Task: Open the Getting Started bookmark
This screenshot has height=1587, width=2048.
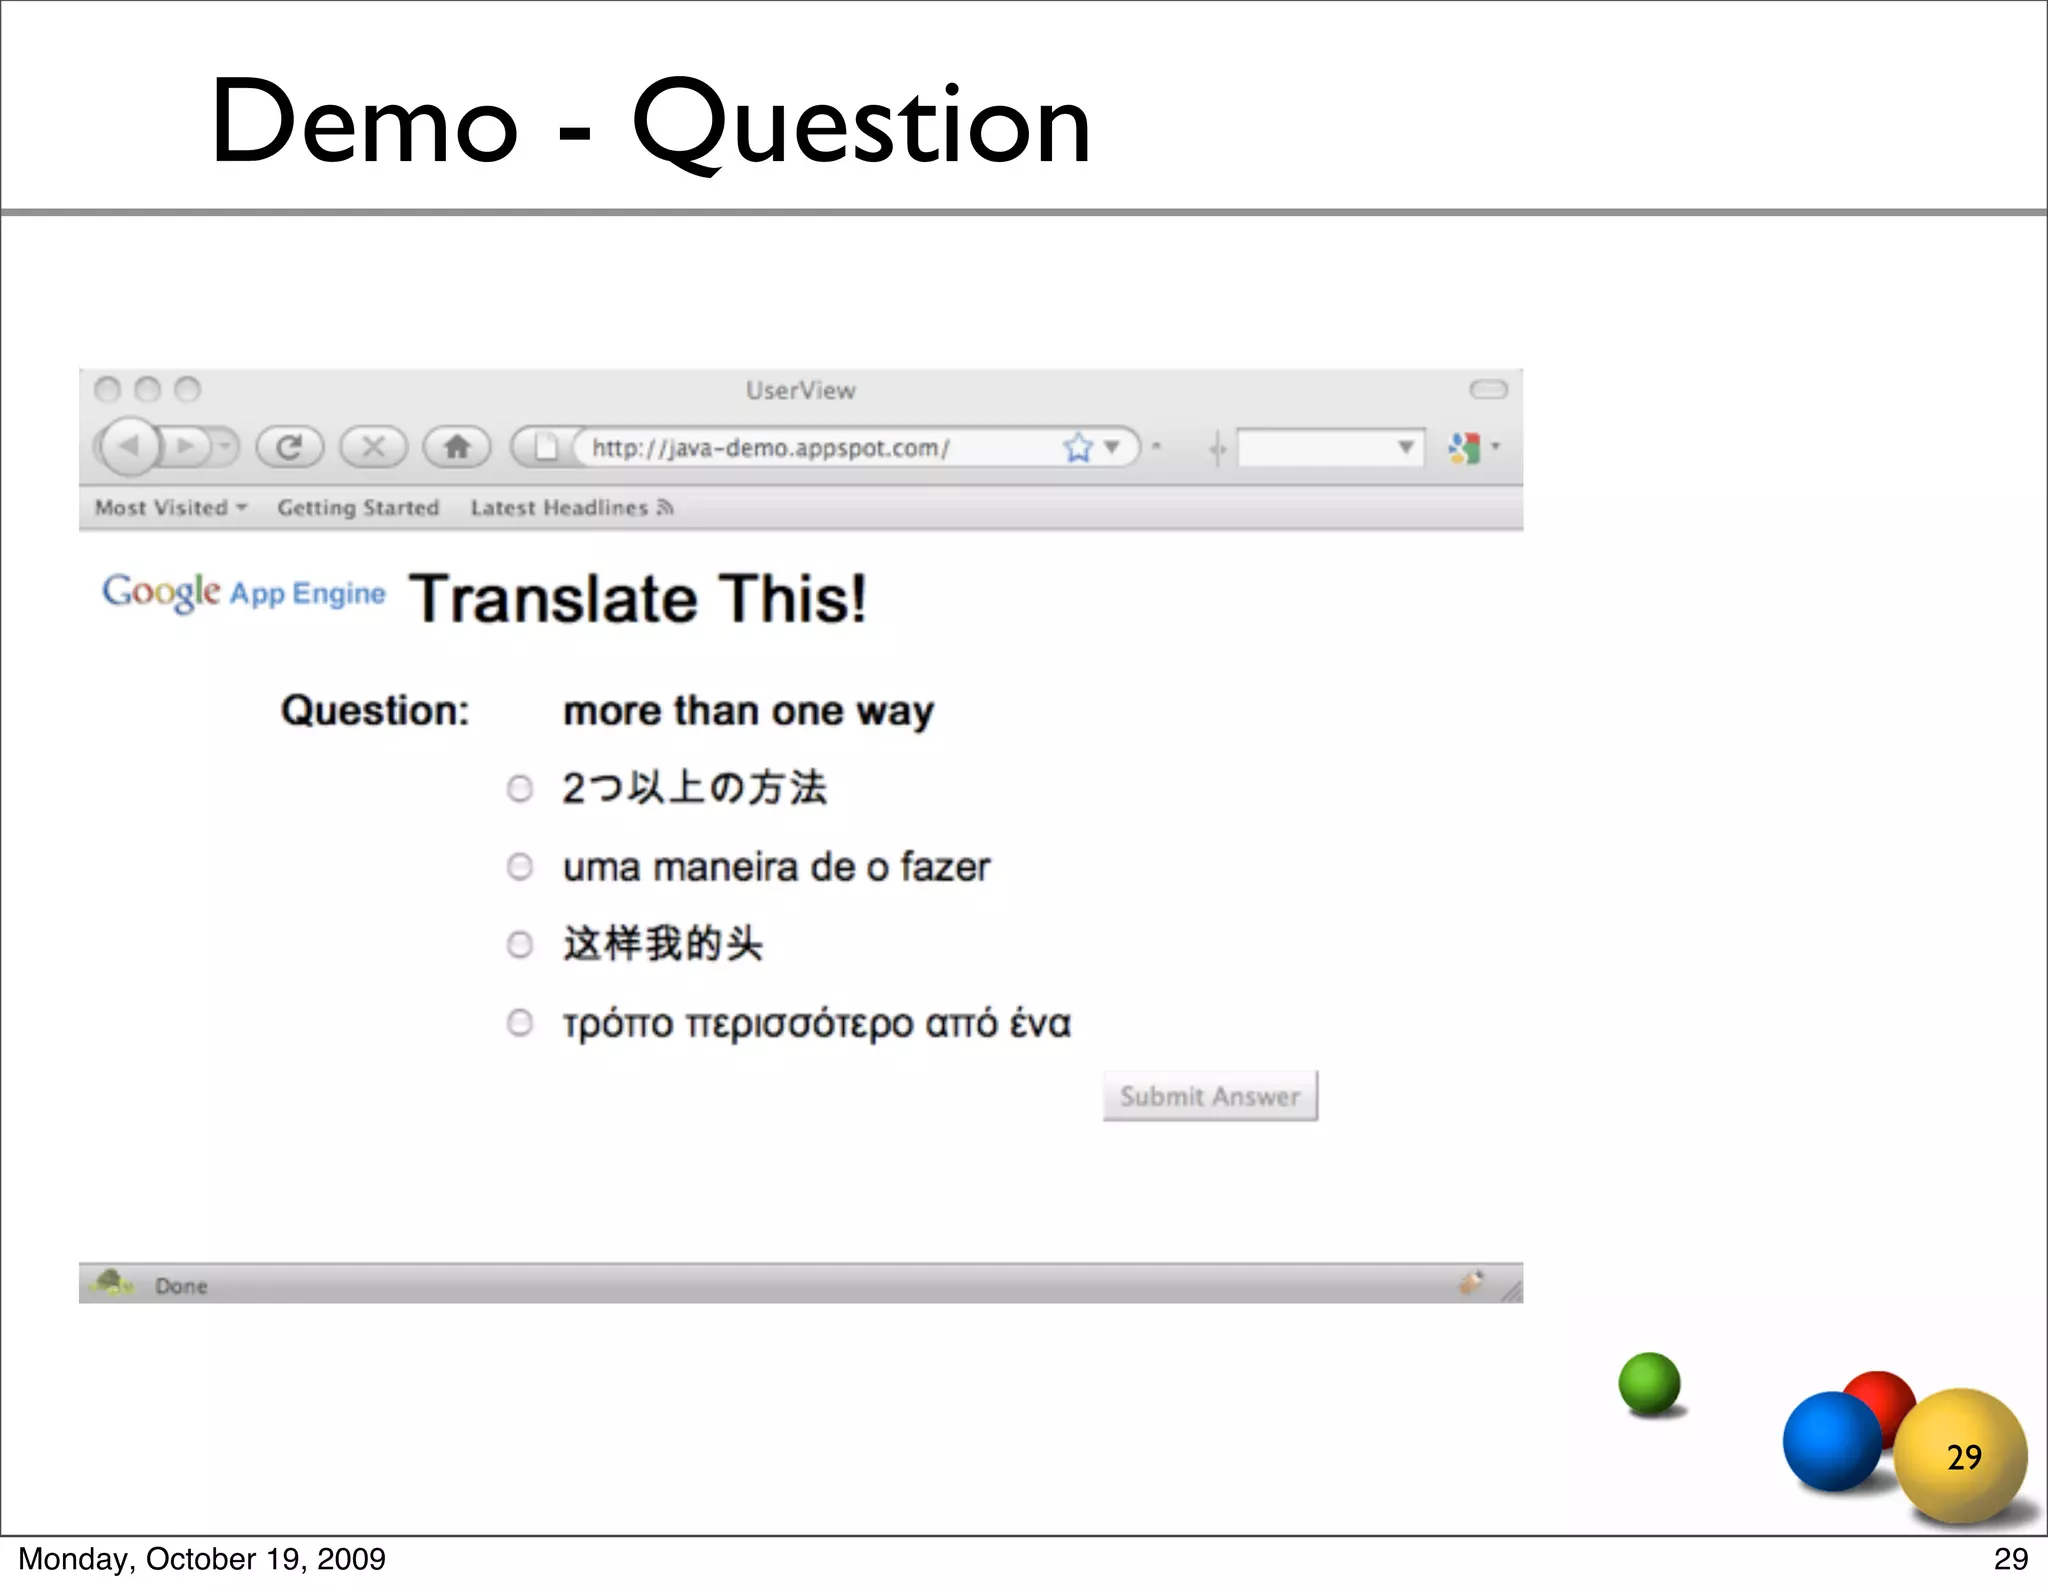Action: (x=358, y=508)
